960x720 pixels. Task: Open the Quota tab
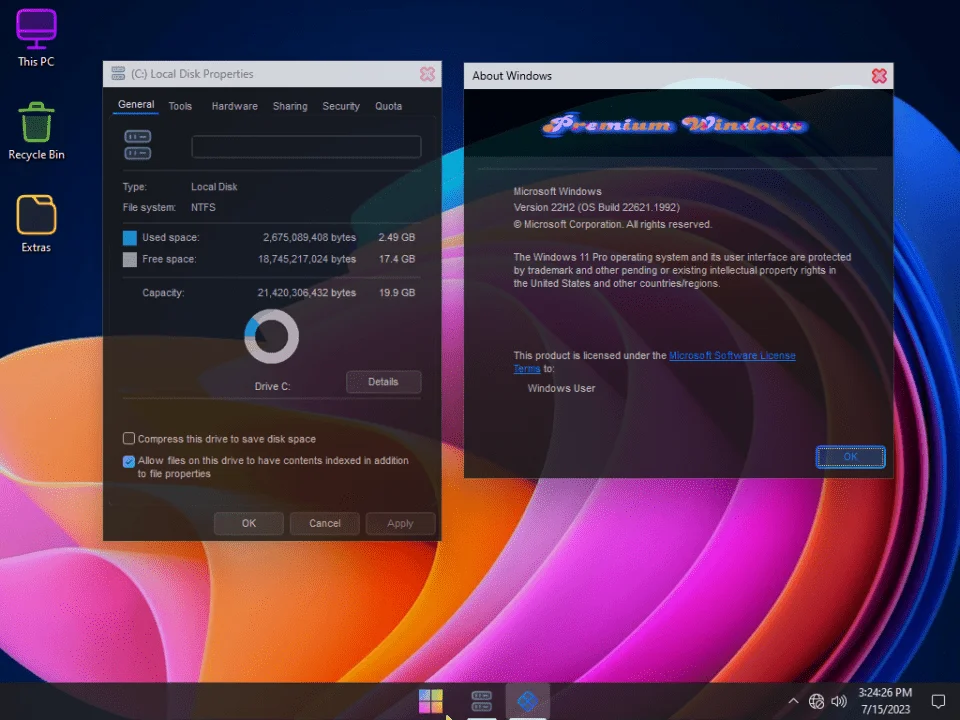[x=388, y=106]
